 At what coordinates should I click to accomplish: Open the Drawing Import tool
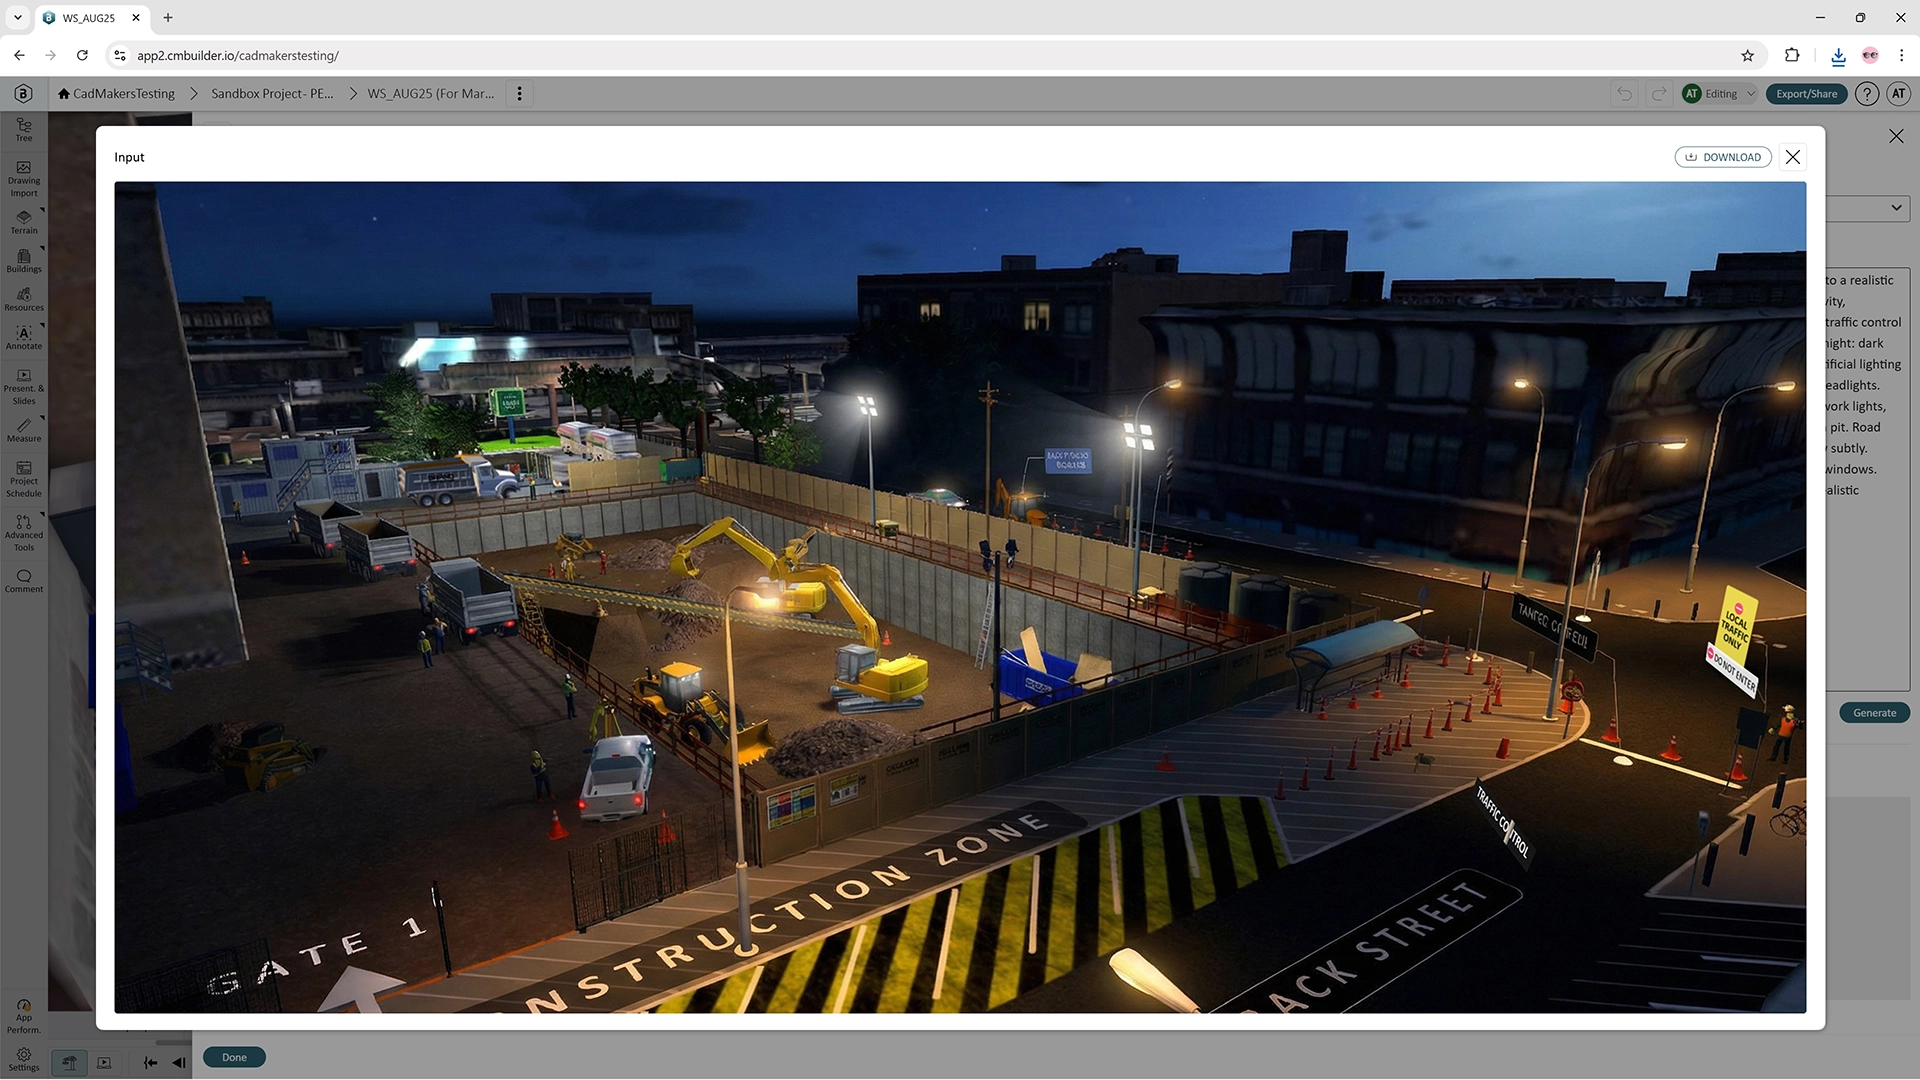[23, 178]
